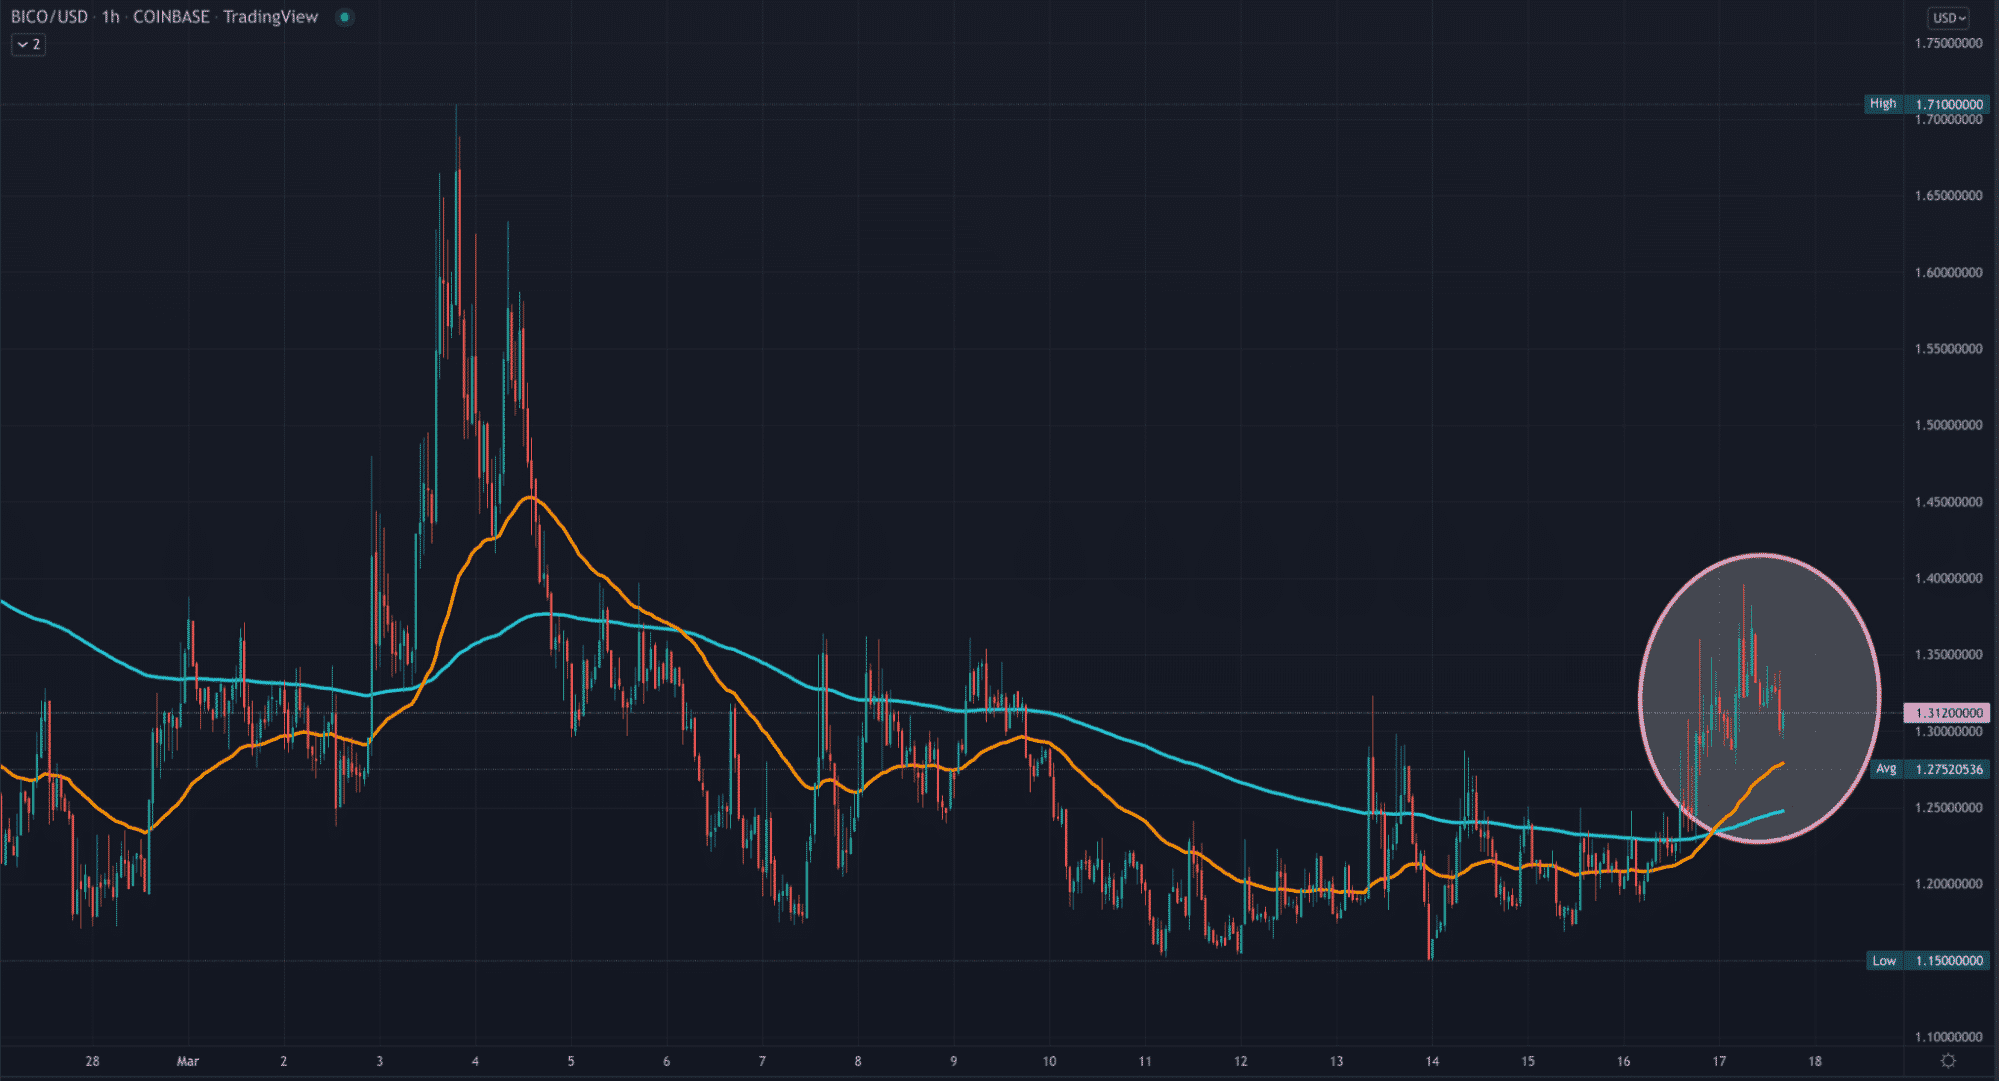Click the 1.35000000 price axis value
The width and height of the screenshot is (1999, 1082).
(x=1948, y=655)
